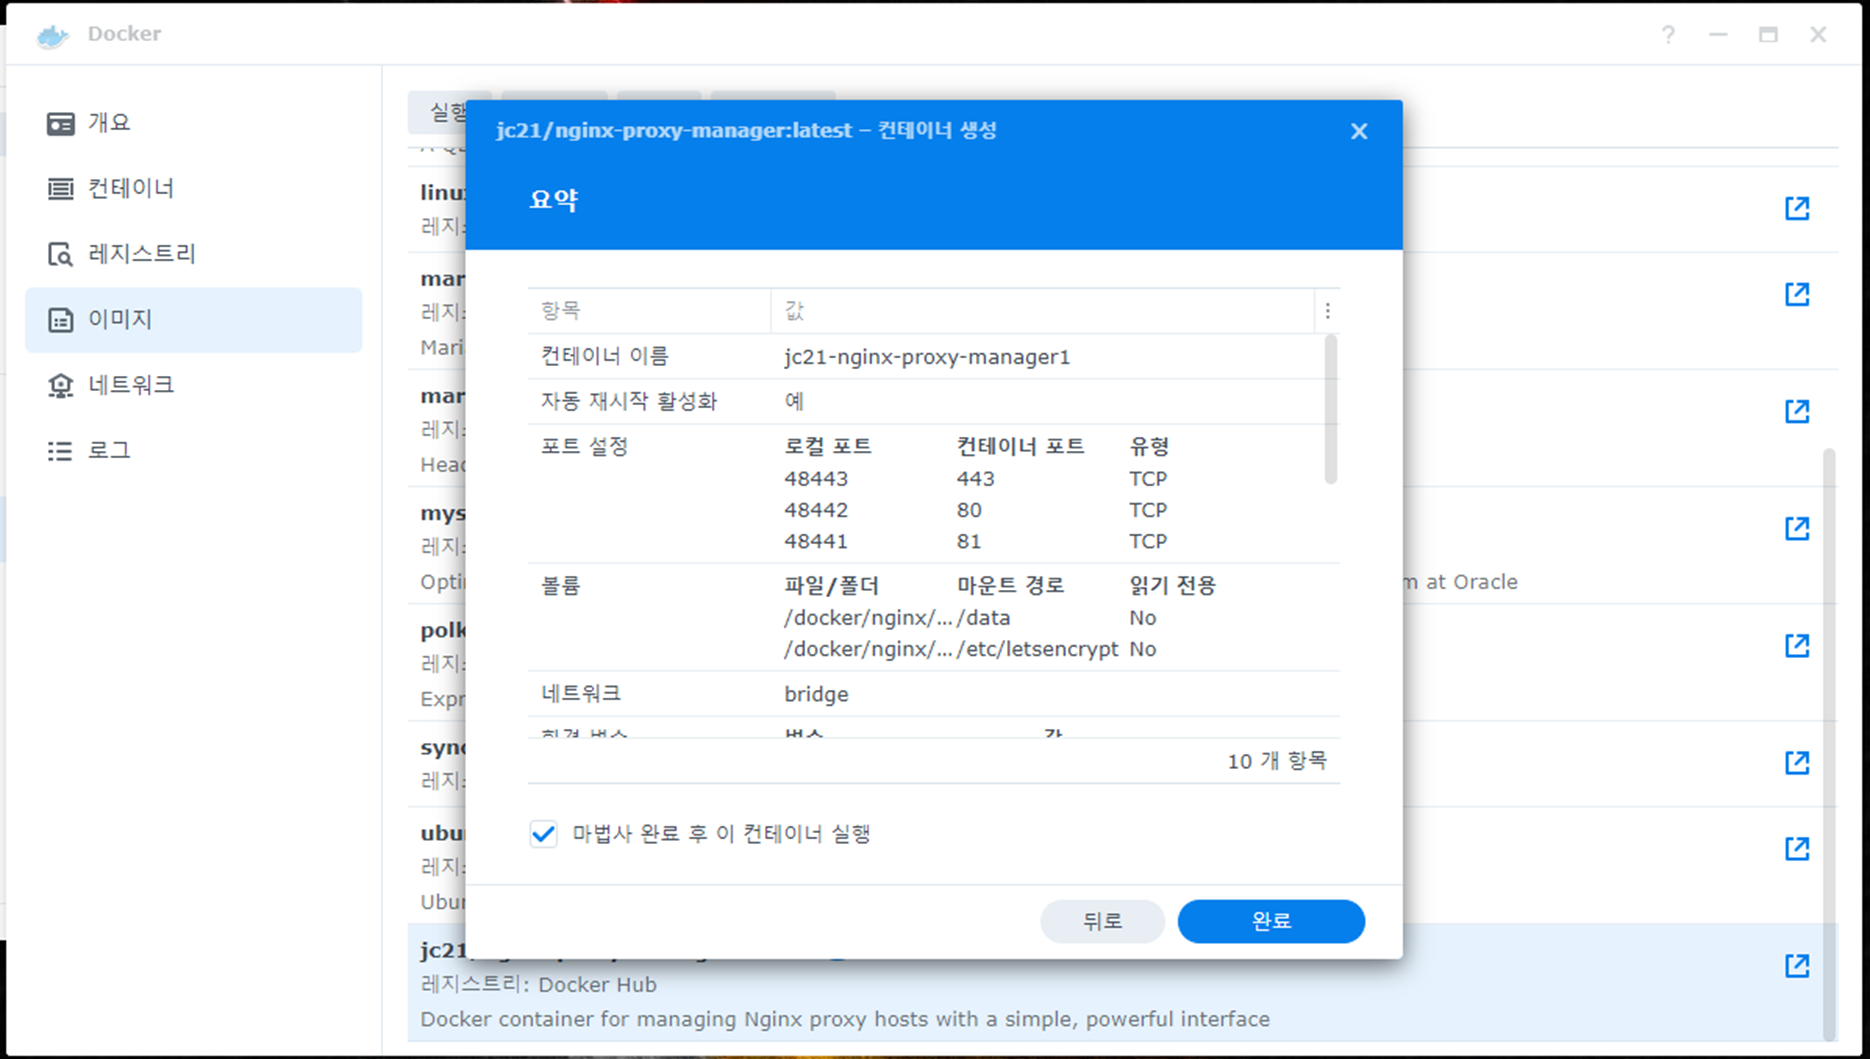Click the 포트 설정 row label

pyautogui.click(x=584, y=446)
